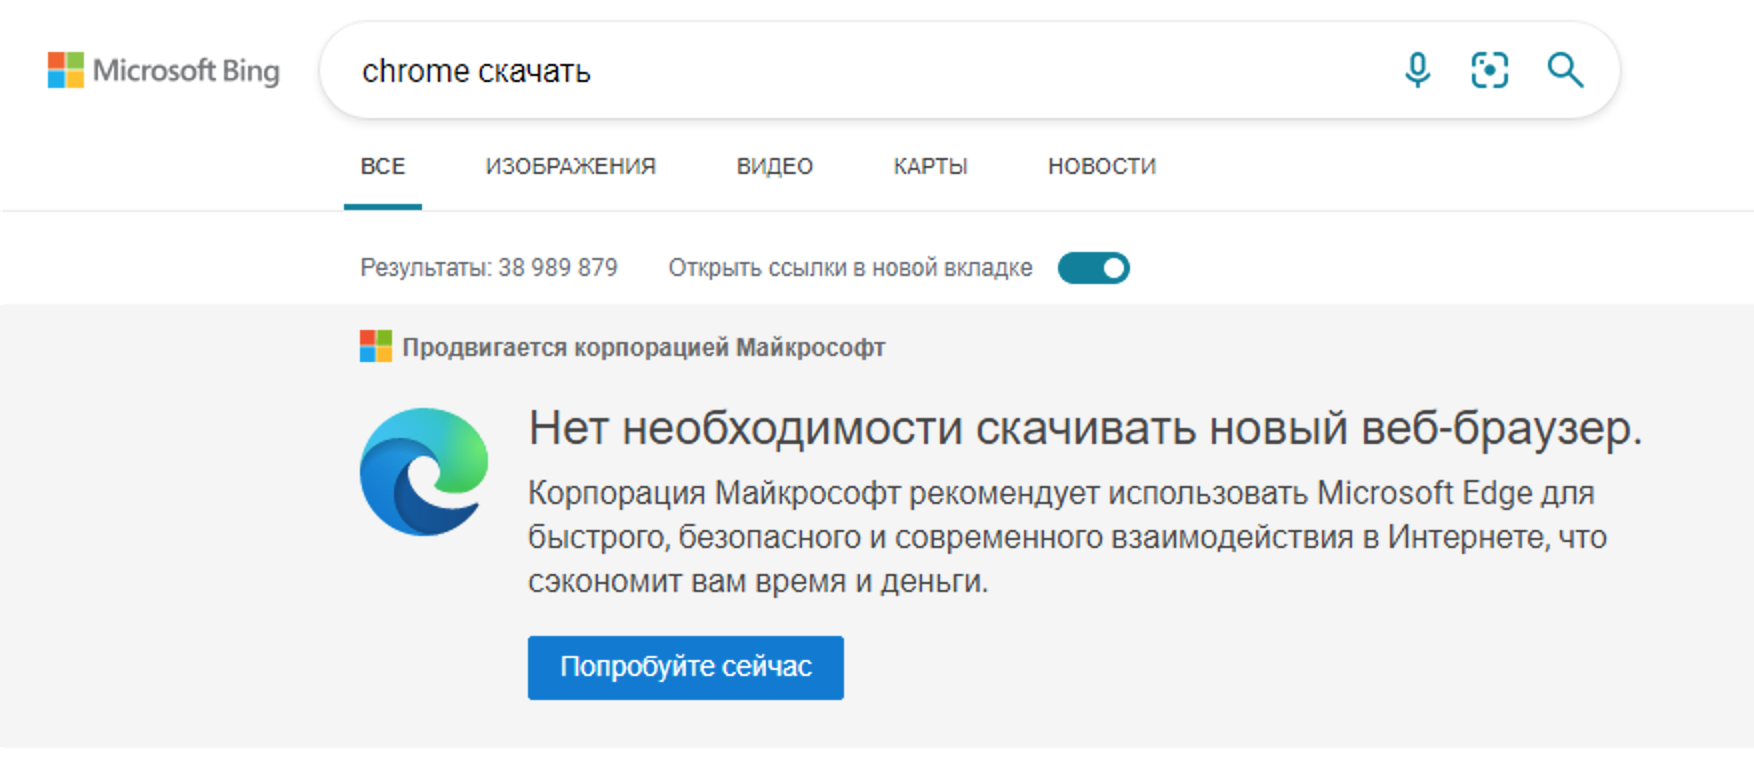Click the magnifying glass search icon
Image resolution: width=1754 pixels, height=782 pixels.
[1565, 71]
